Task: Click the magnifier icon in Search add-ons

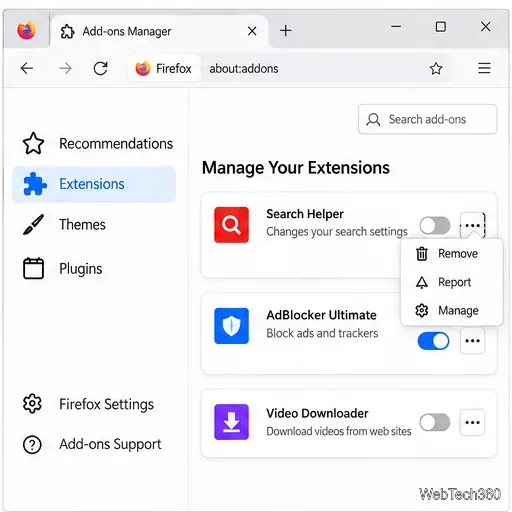Action: [x=373, y=119]
